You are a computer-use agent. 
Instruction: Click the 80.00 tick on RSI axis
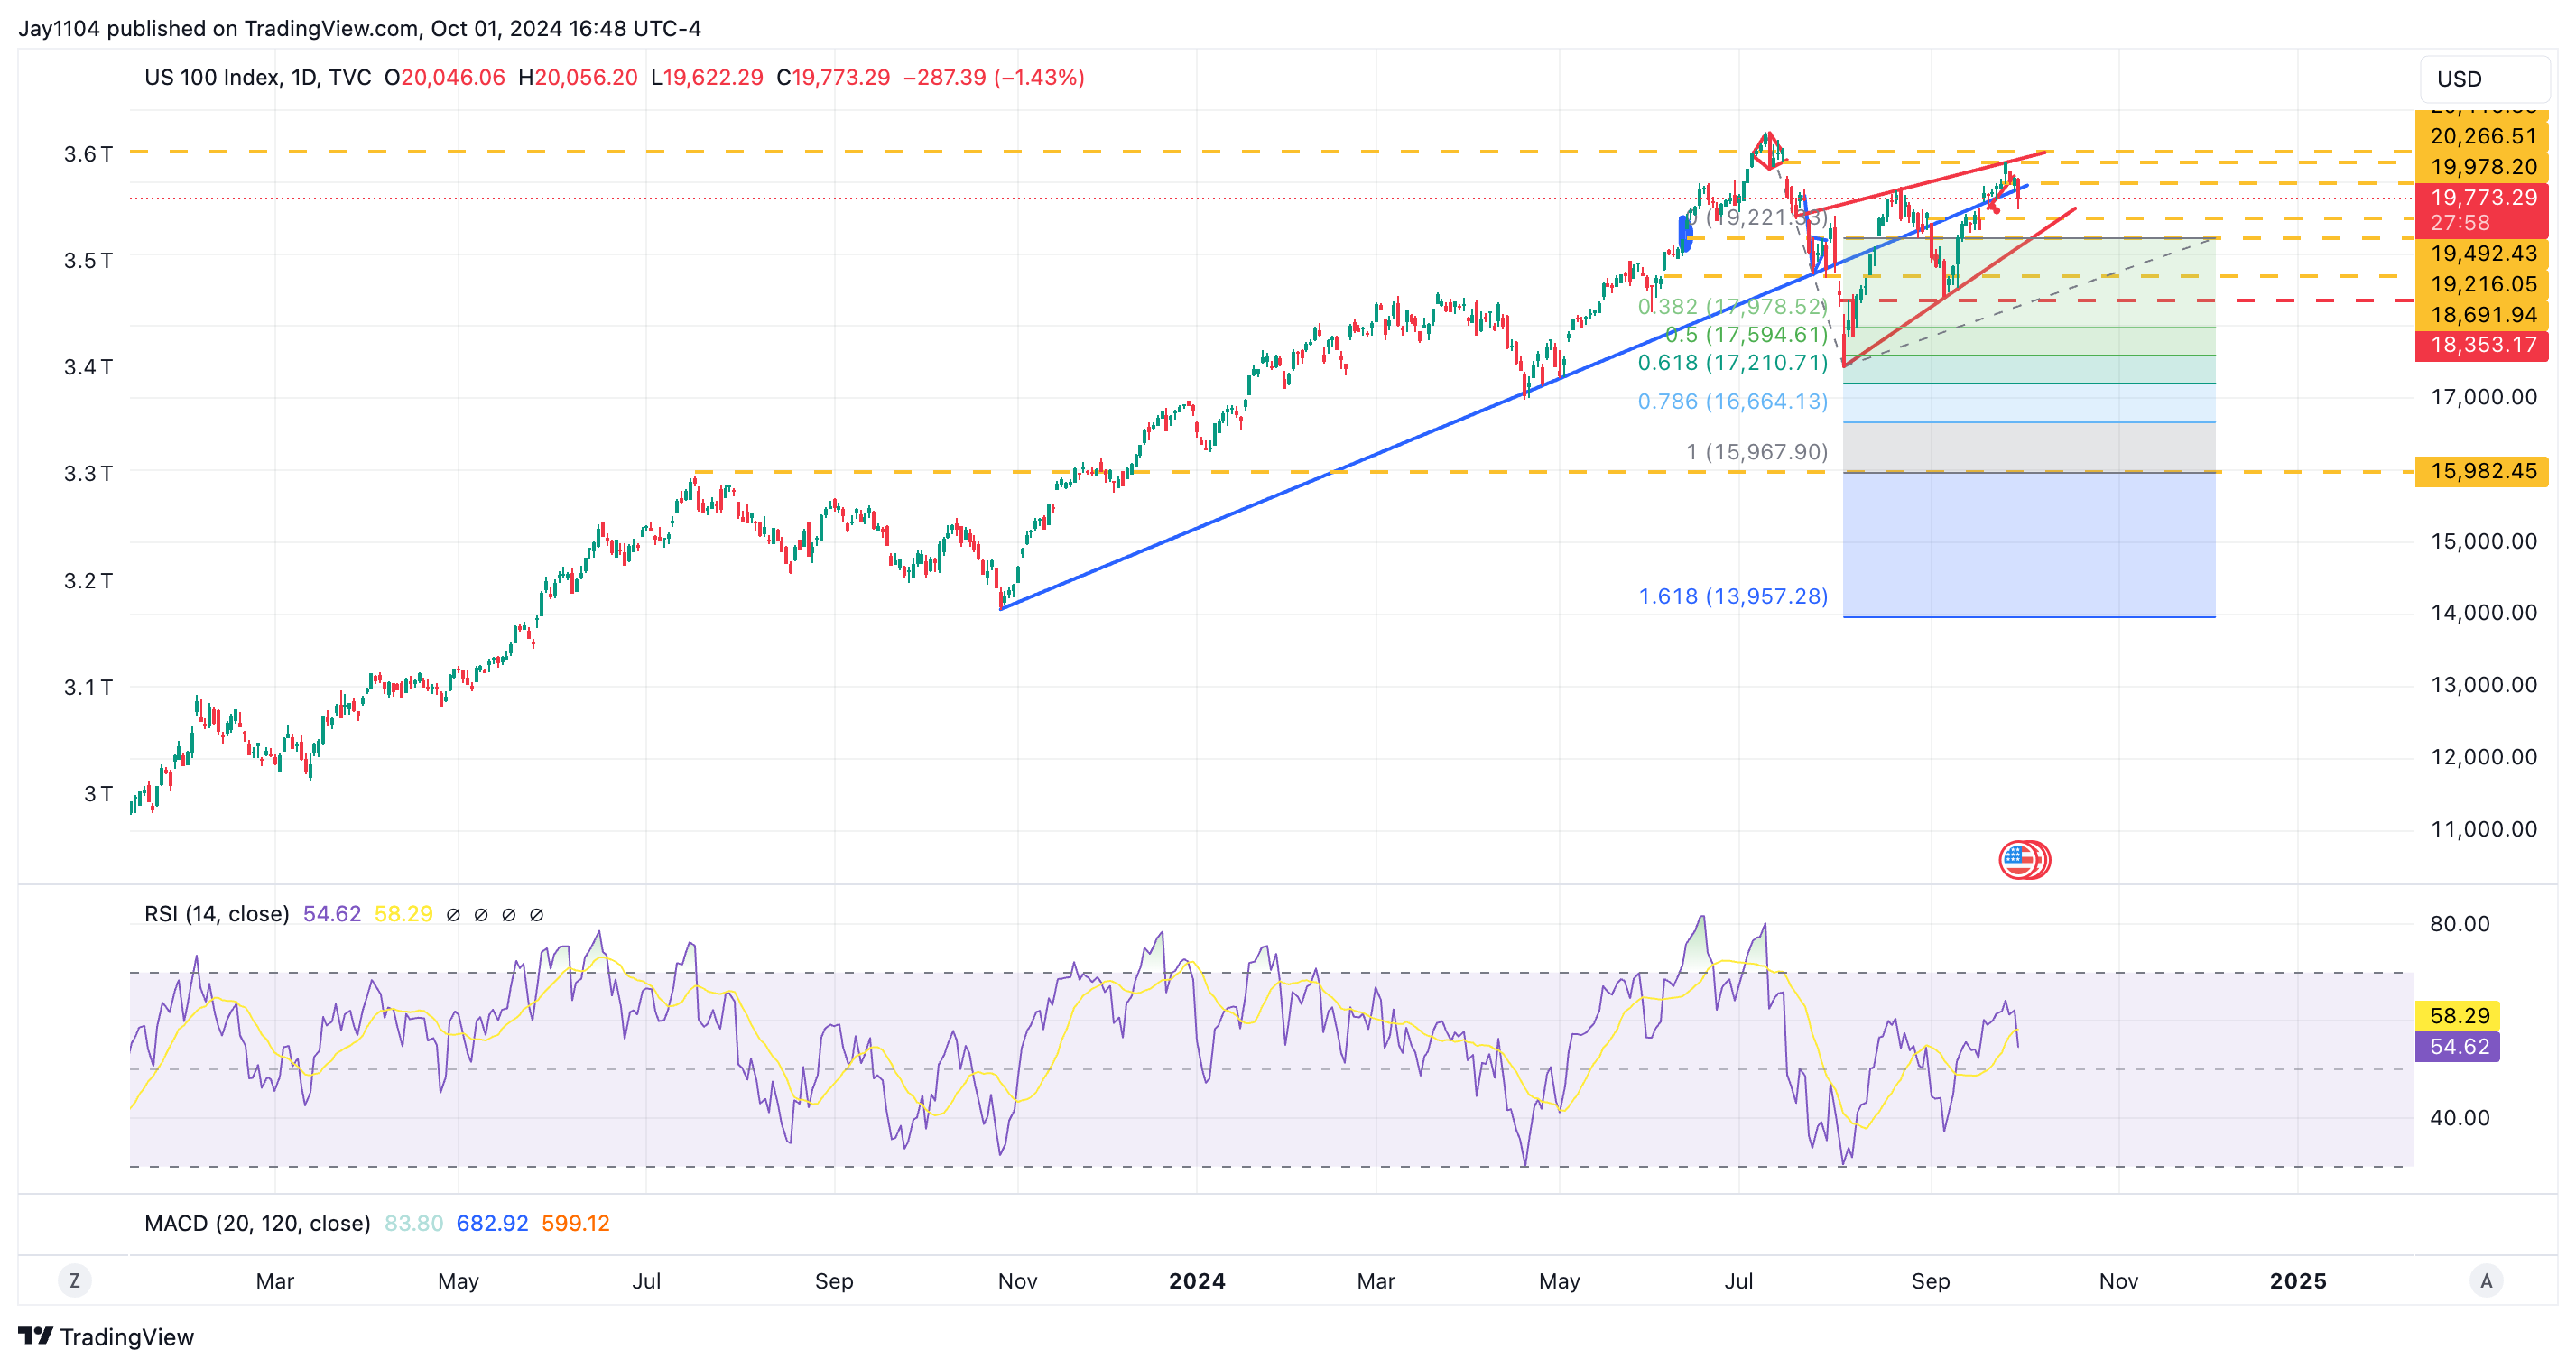pos(2460,923)
